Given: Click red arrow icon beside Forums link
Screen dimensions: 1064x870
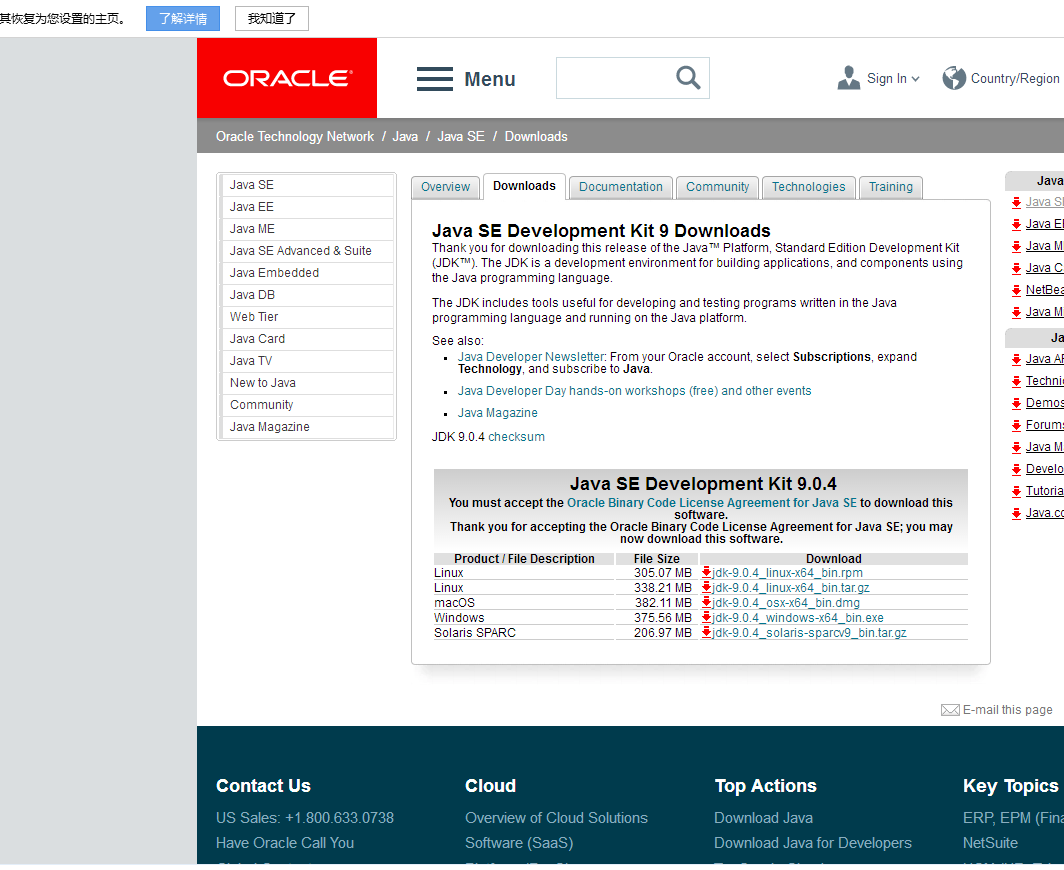Looking at the screenshot, I should coord(1016,425).
